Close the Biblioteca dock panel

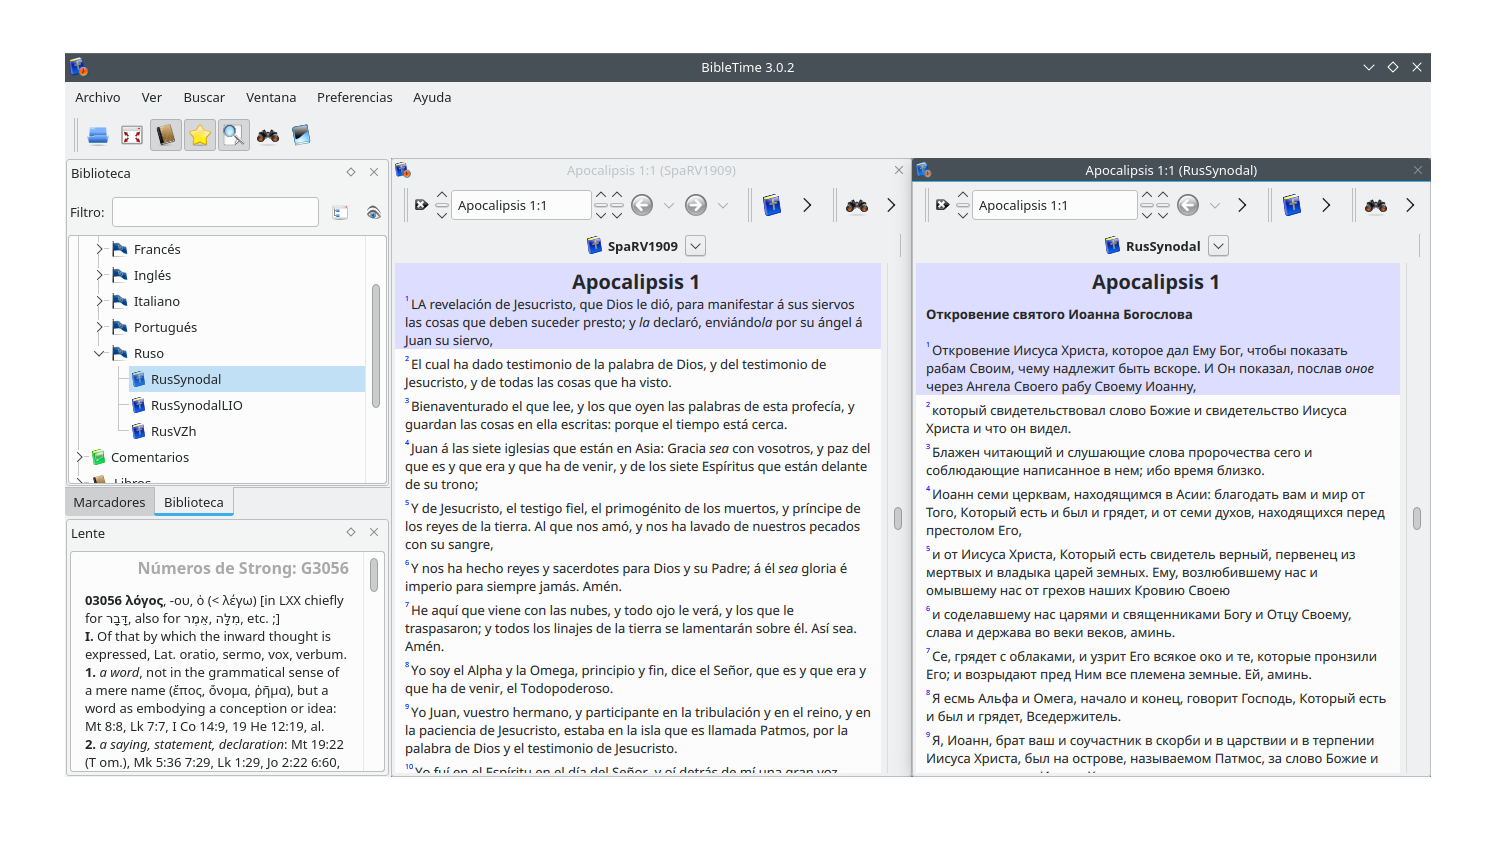(x=374, y=172)
